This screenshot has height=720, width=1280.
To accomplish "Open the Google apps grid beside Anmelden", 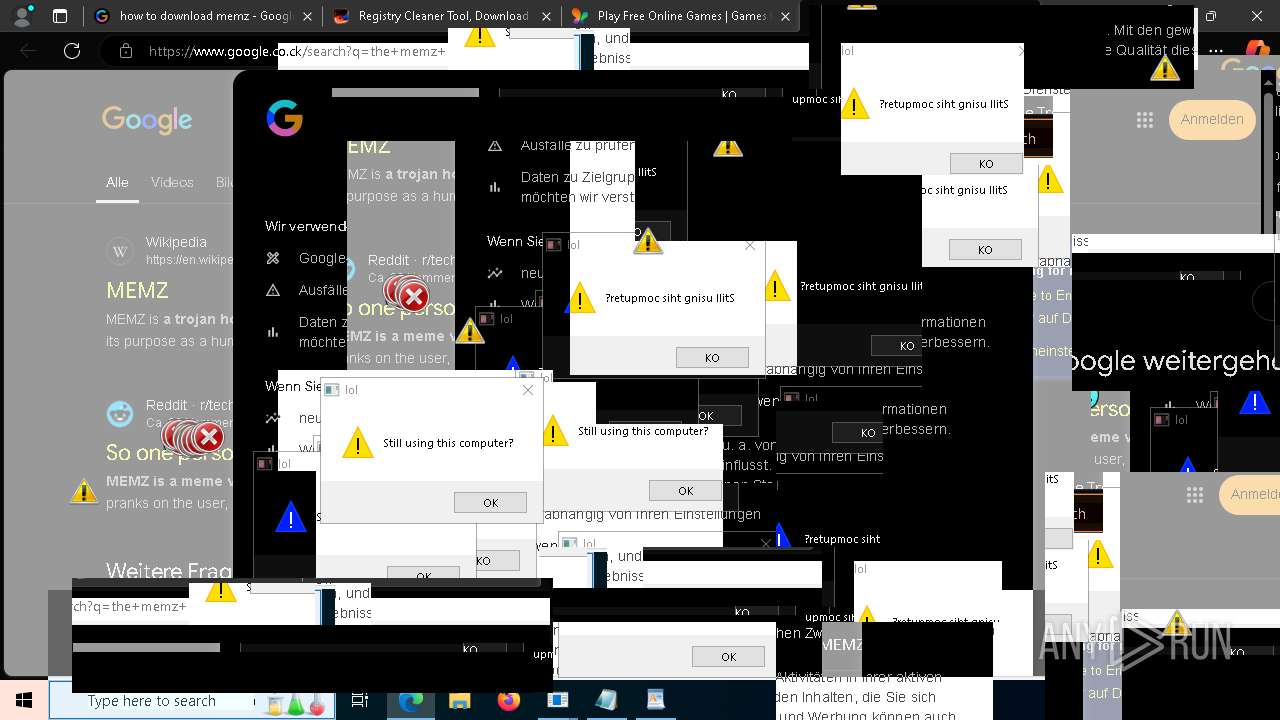I will [x=1145, y=120].
